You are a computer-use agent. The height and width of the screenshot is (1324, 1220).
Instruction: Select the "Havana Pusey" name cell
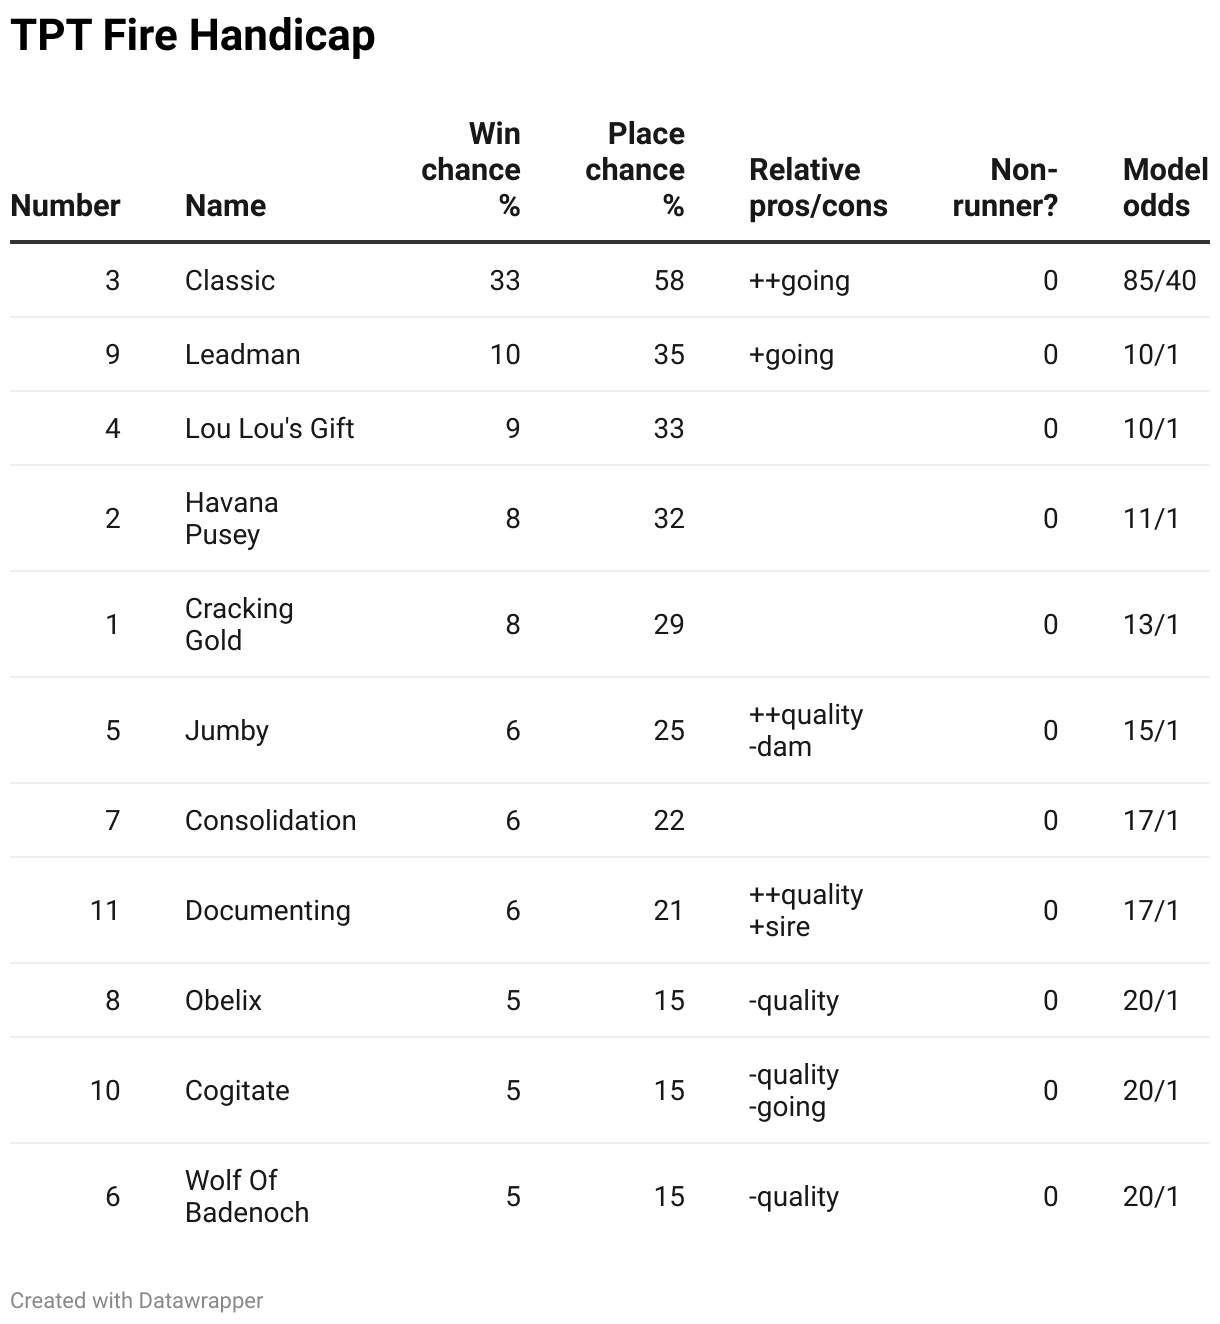(x=231, y=518)
